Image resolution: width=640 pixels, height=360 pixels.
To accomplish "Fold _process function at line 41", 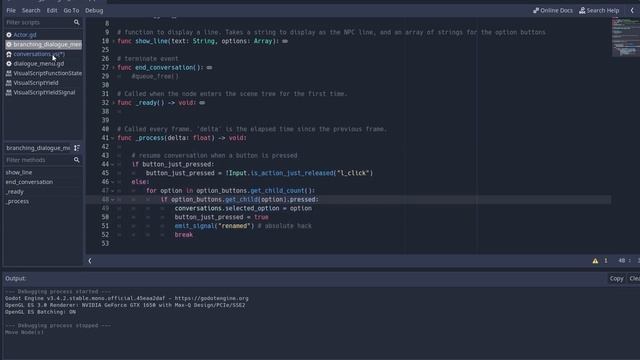I will 113,138.
